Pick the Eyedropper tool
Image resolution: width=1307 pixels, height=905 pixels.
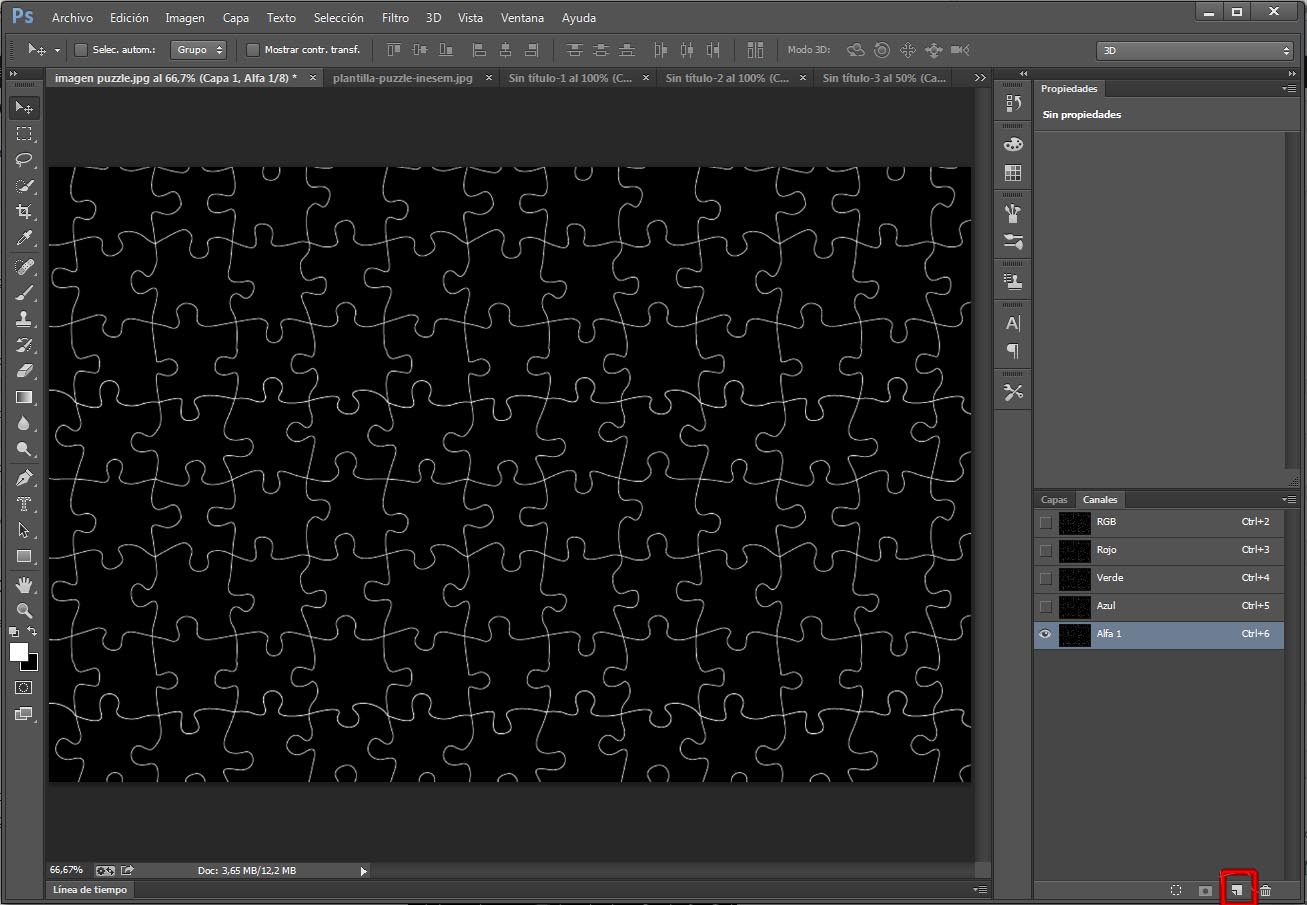point(24,238)
